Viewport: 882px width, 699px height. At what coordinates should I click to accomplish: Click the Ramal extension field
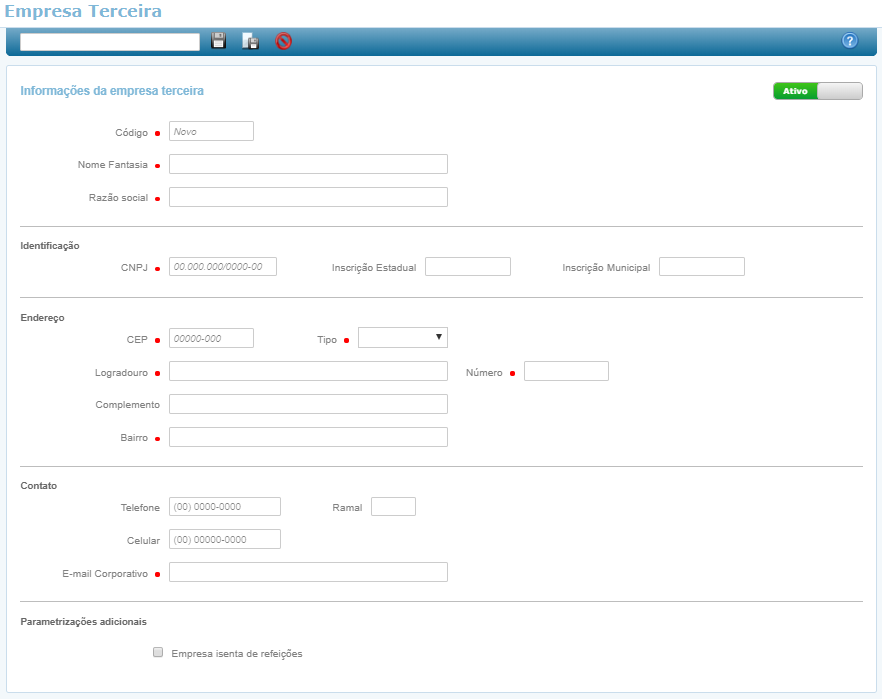pyautogui.click(x=393, y=507)
